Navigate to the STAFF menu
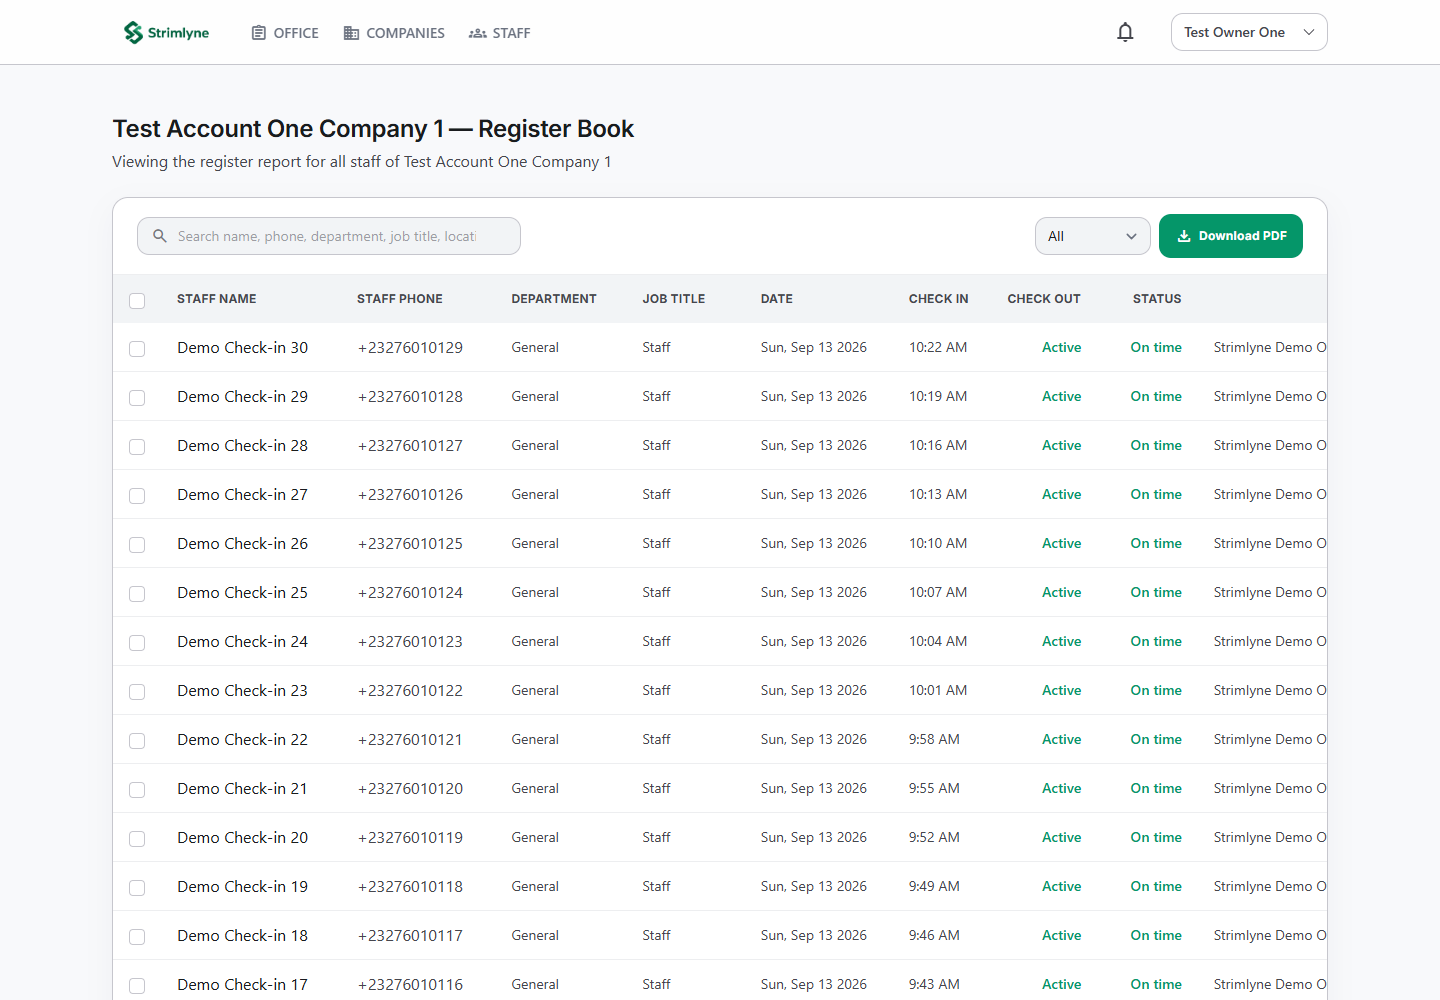 (x=500, y=33)
